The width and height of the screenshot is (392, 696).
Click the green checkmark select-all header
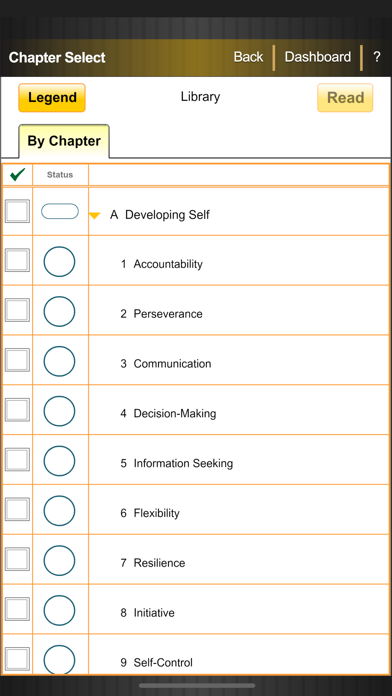coord(17,174)
